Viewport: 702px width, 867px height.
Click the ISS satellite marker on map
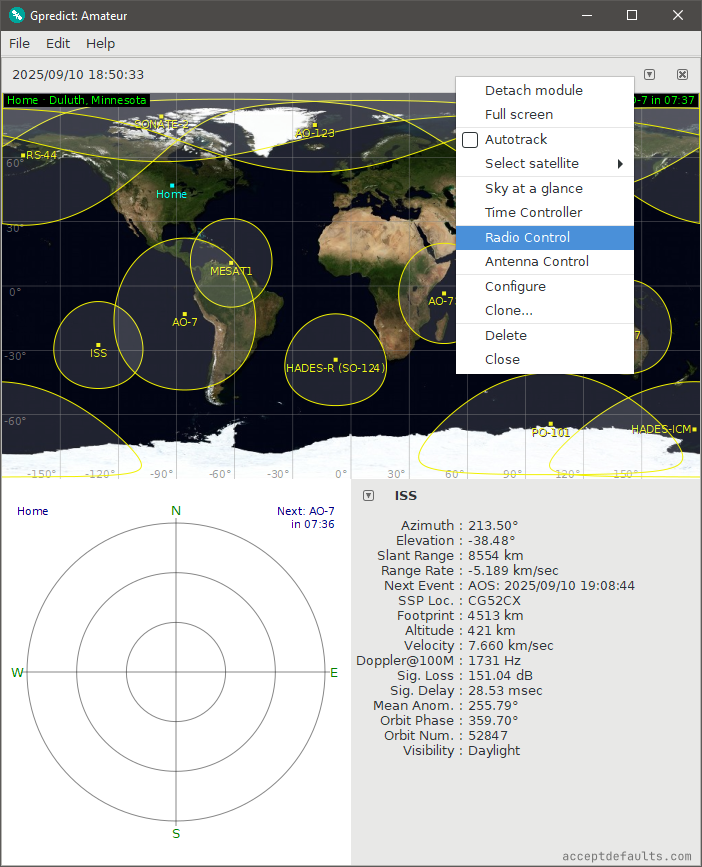tap(98, 345)
